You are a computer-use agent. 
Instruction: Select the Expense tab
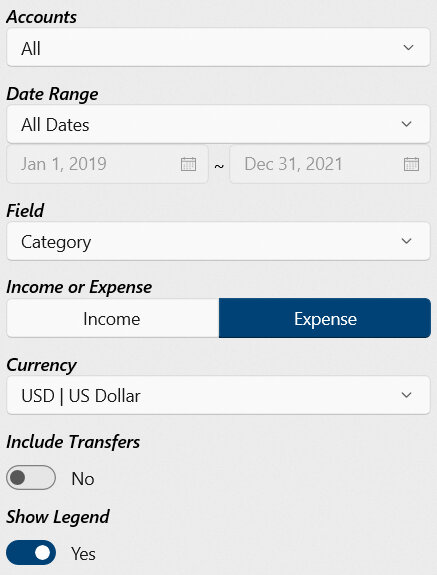click(325, 318)
